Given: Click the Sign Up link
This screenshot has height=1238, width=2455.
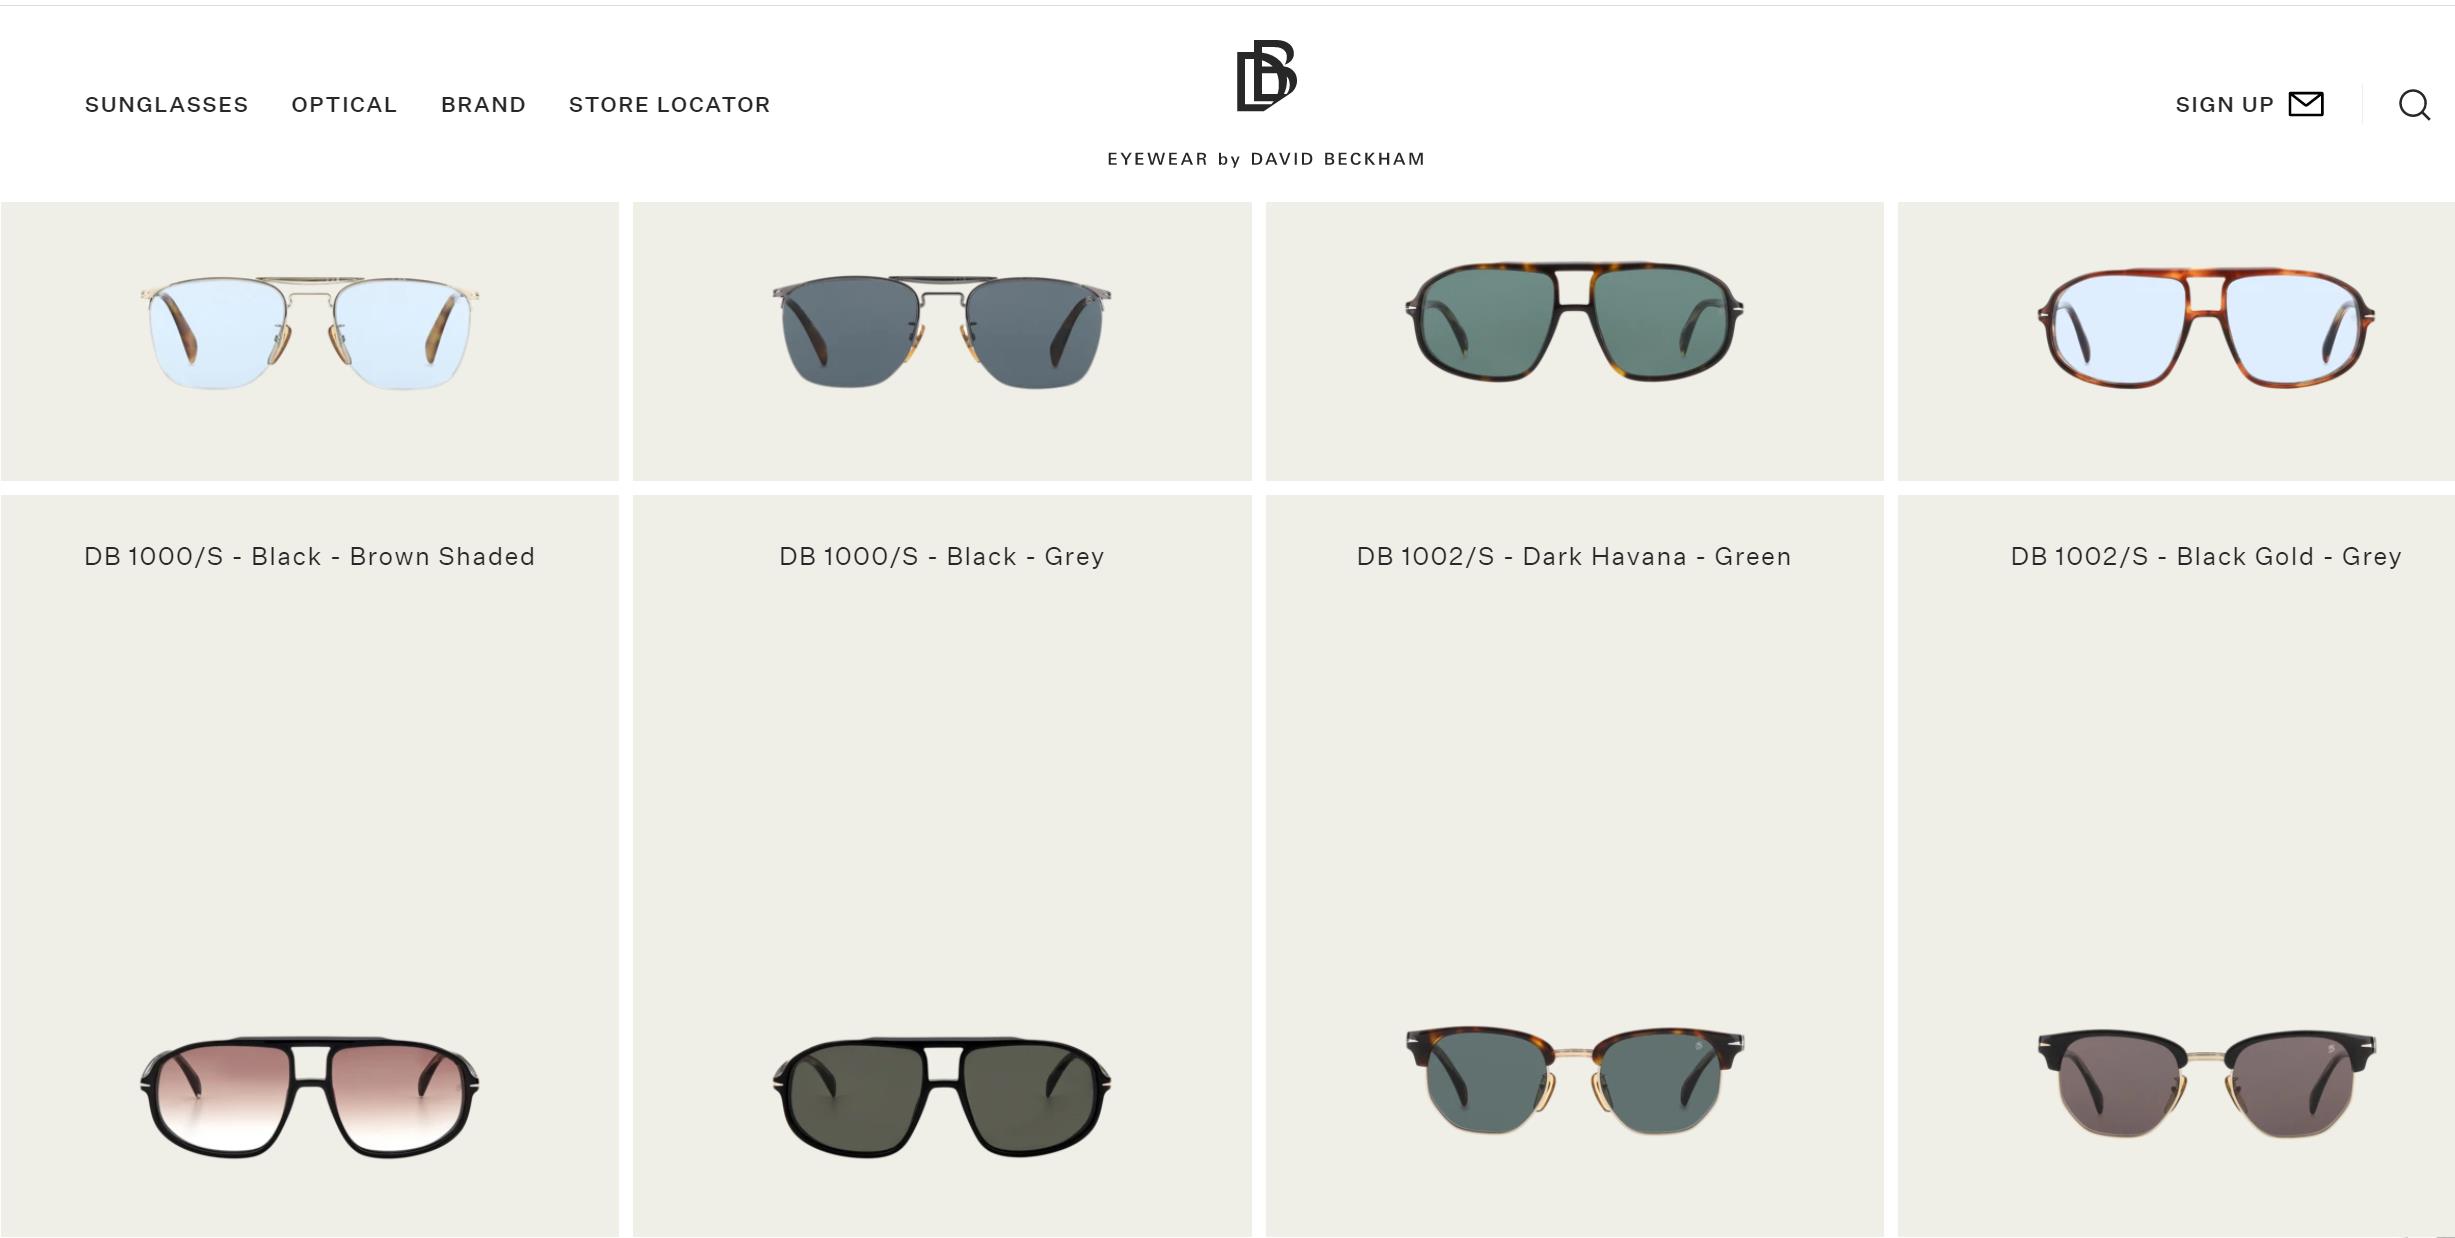Looking at the screenshot, I should tap(2225, 105).
